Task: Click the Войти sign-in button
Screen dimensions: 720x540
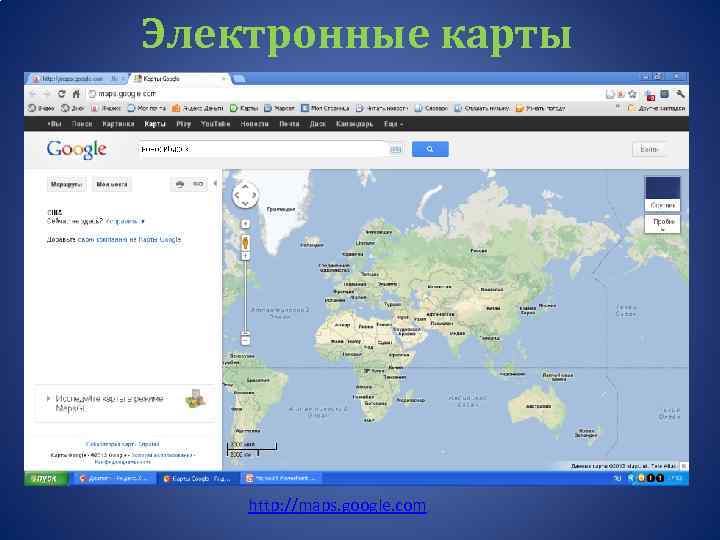Action: pyautogui.click(x=648, y=149)
